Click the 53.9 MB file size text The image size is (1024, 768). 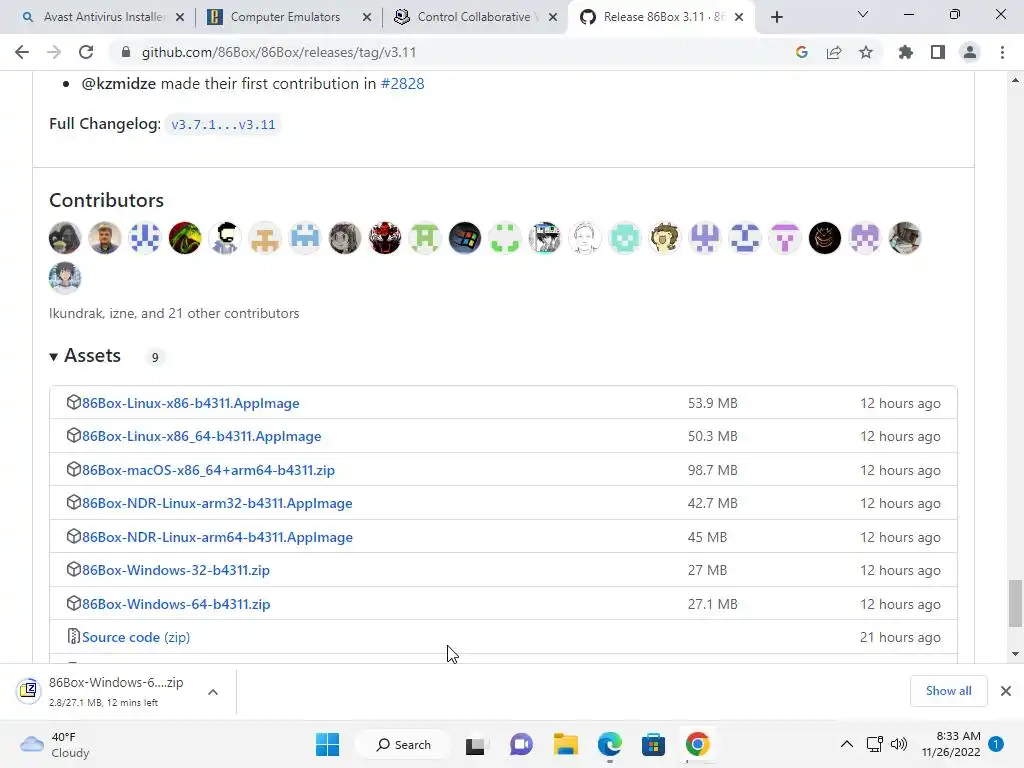712,403
